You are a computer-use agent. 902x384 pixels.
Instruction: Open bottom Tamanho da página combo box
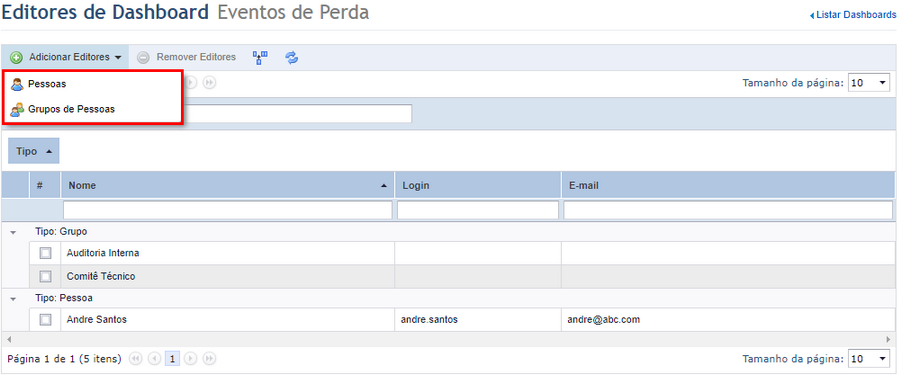pos(869,359)
